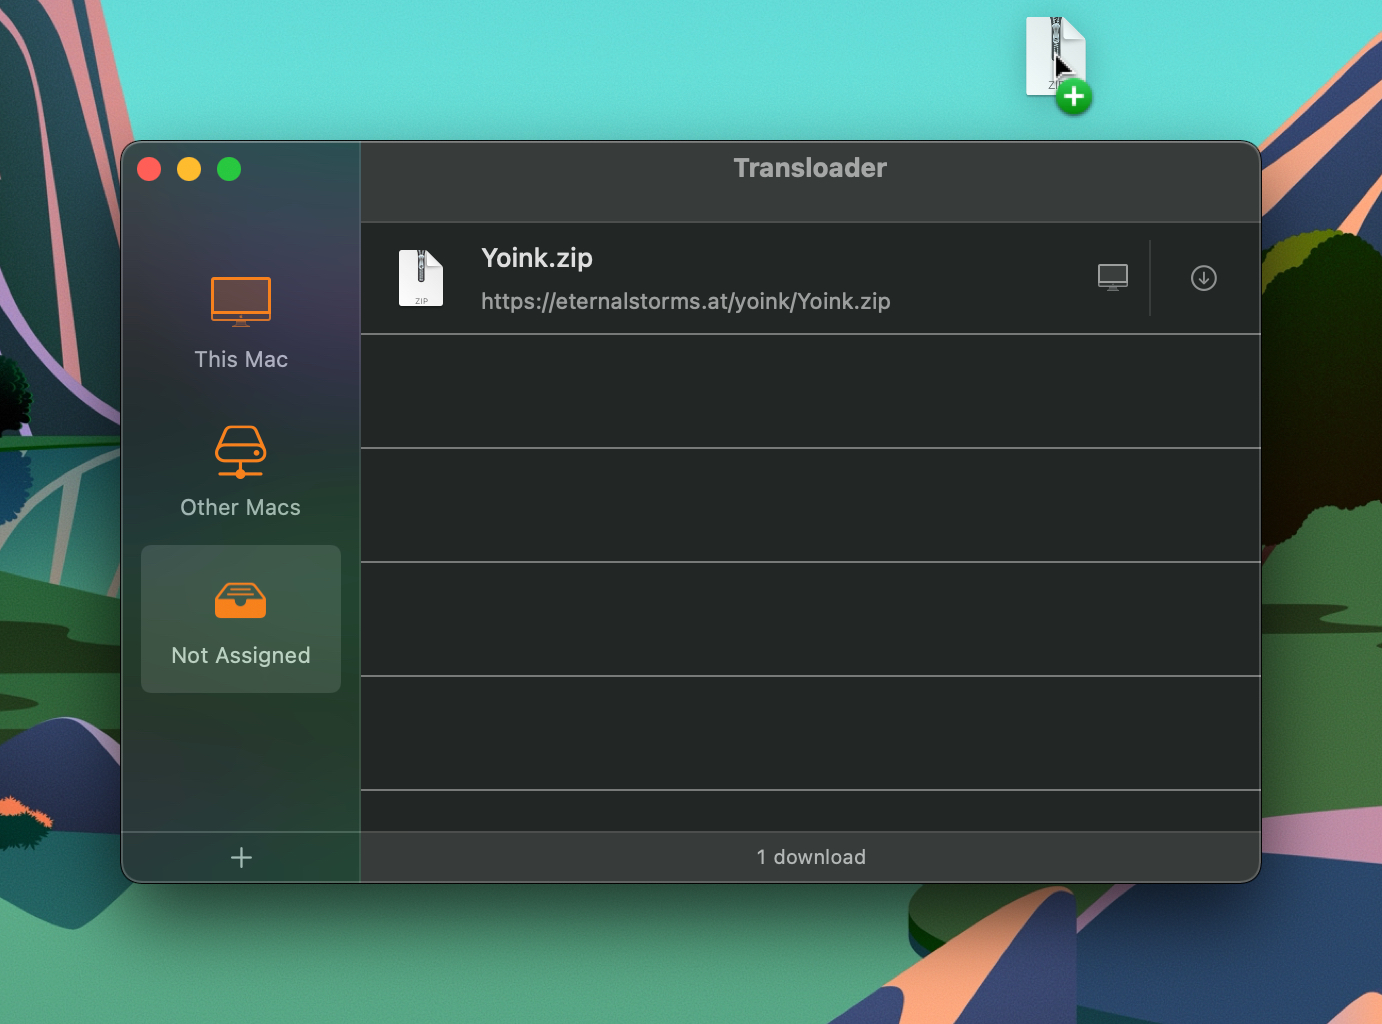Click the download arrow icon for Yoink.zip
This screenshot has width=1382, height=1024.
pyautogui.click(x=1204, y=278)
